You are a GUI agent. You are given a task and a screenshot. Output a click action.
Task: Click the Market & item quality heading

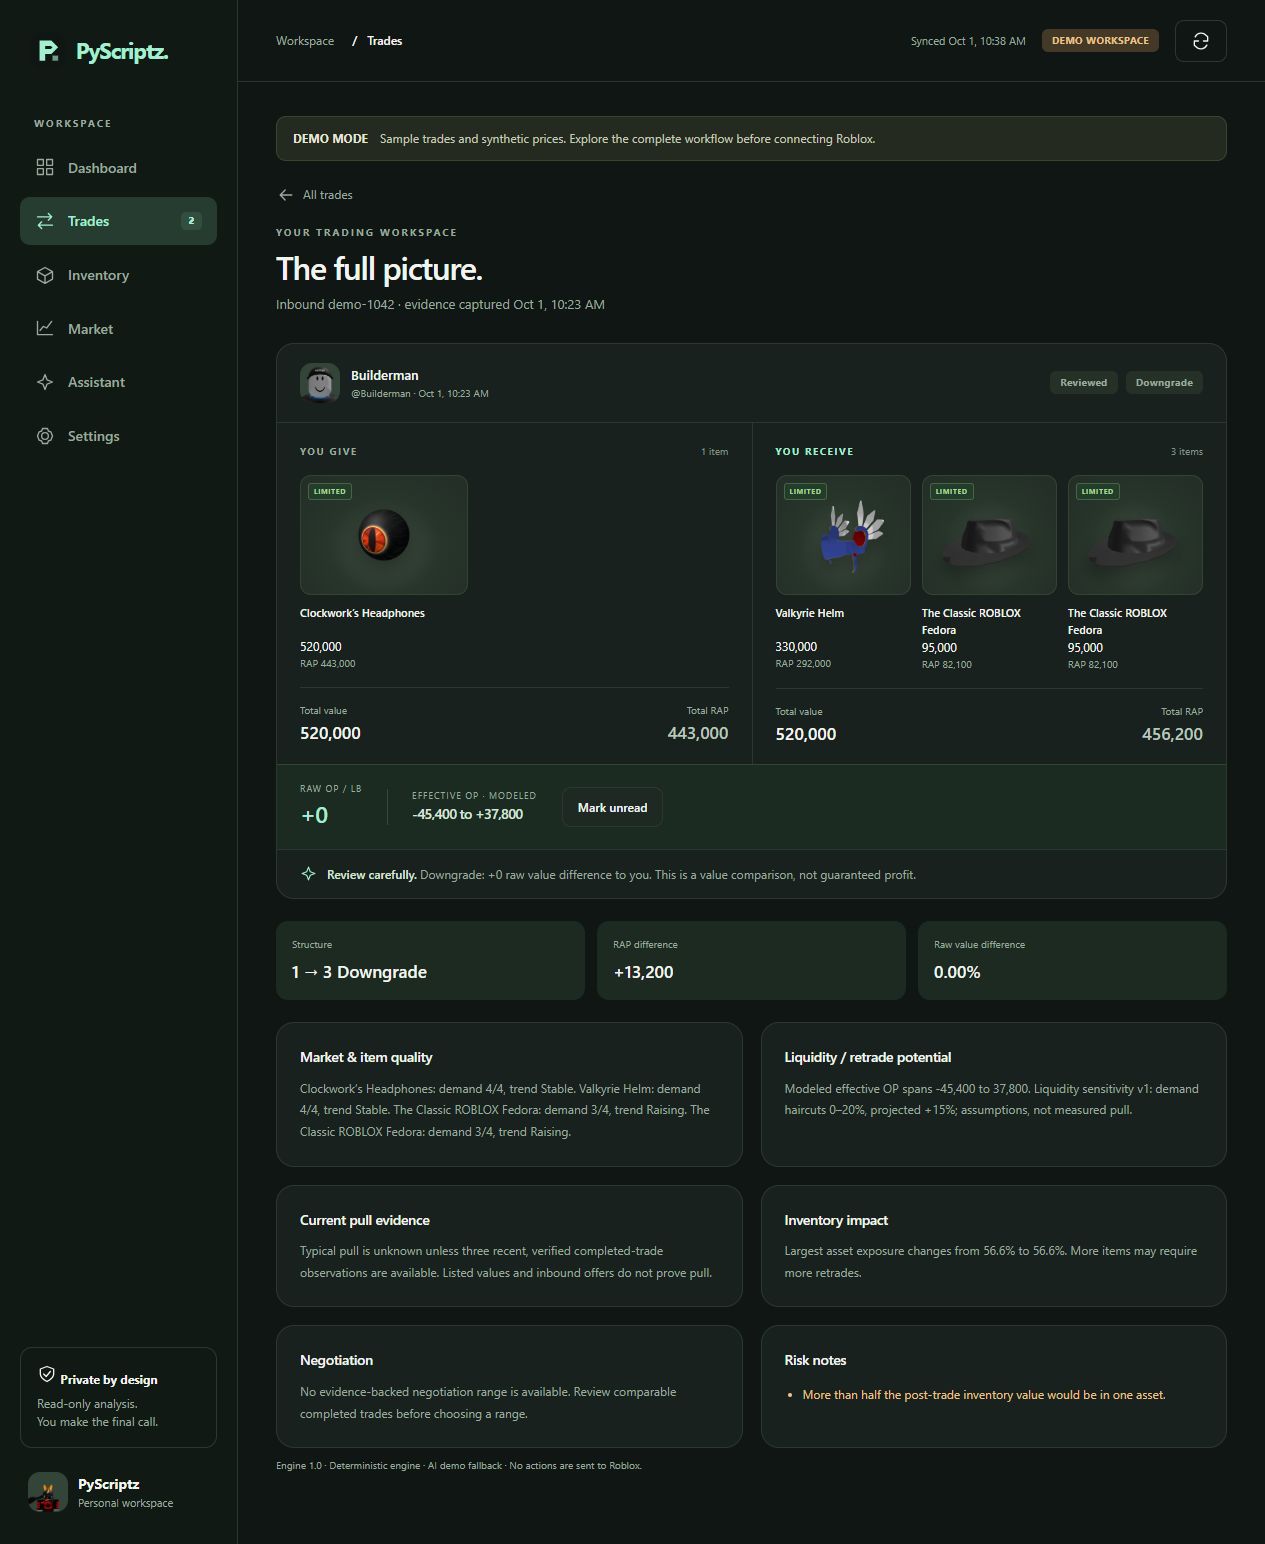coord(366,1057)
